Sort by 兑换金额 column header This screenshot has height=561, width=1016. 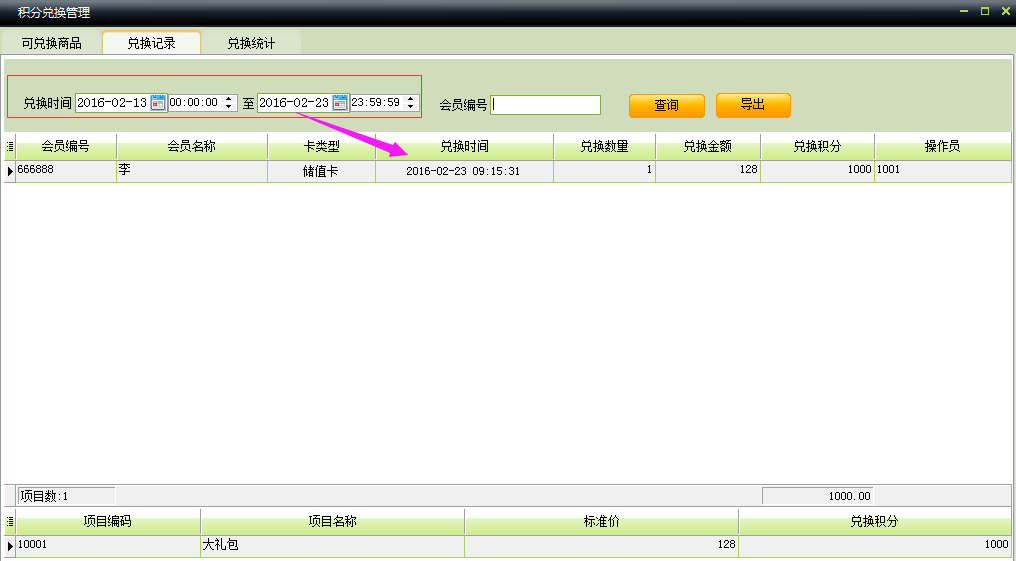(708, 147)
